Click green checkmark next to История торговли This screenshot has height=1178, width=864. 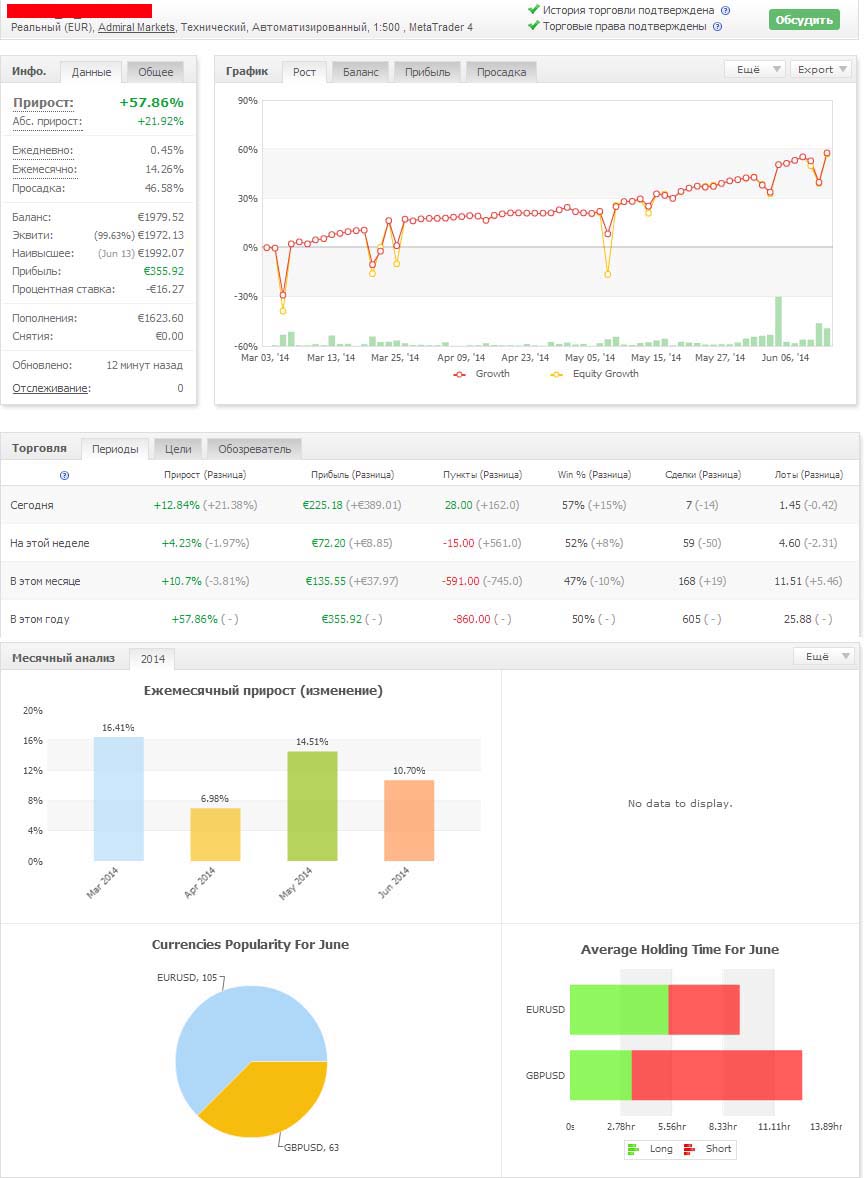(534, 10)
